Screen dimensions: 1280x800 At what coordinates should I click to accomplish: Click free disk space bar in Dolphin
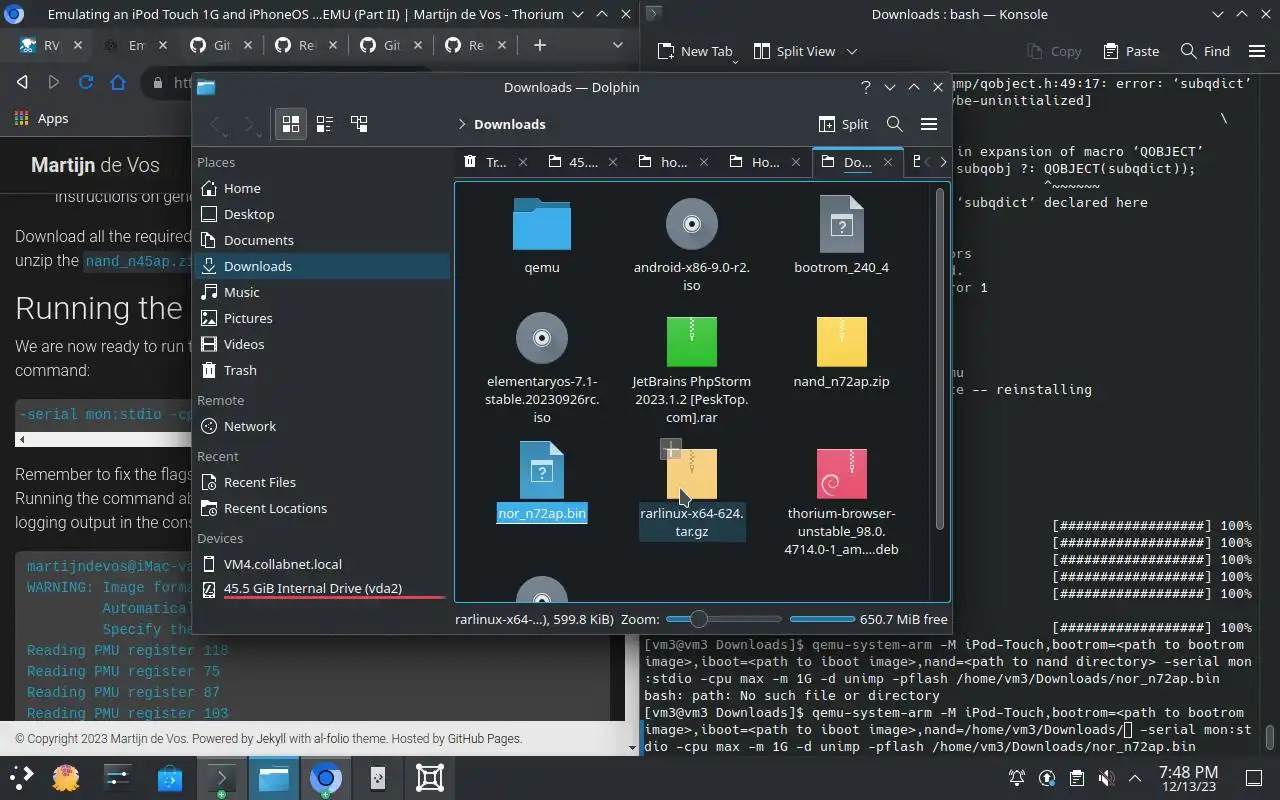click(822, 620)
